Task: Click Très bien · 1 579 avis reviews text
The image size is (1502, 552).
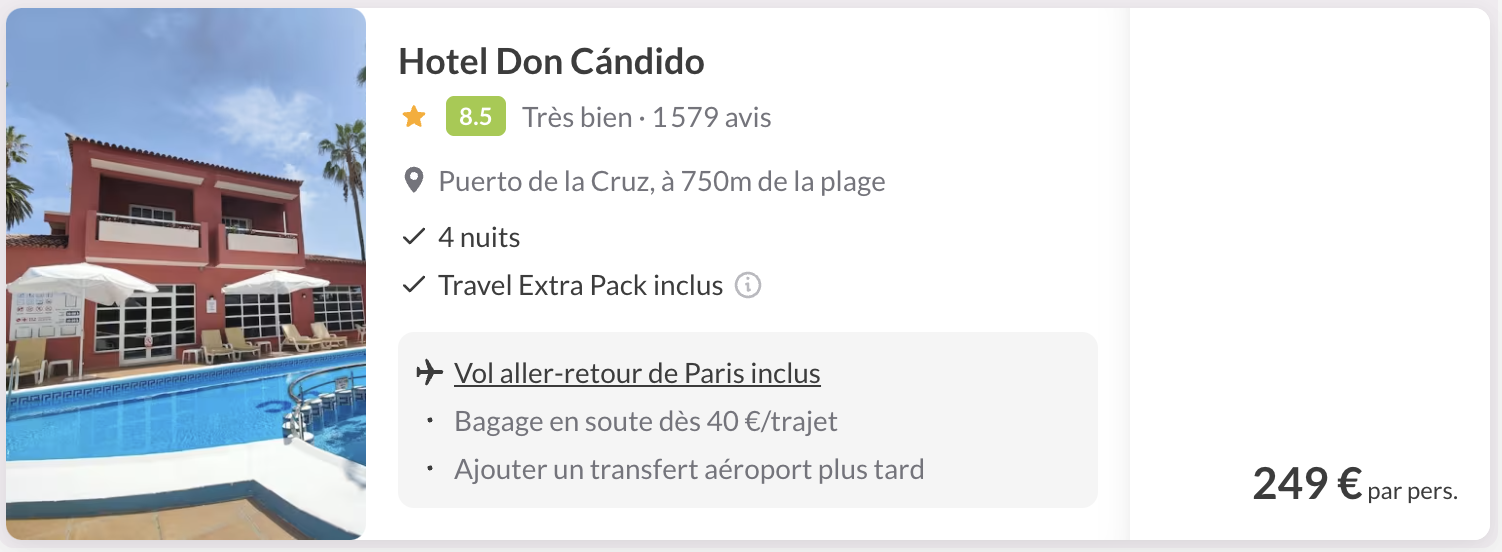Action: 647,117
